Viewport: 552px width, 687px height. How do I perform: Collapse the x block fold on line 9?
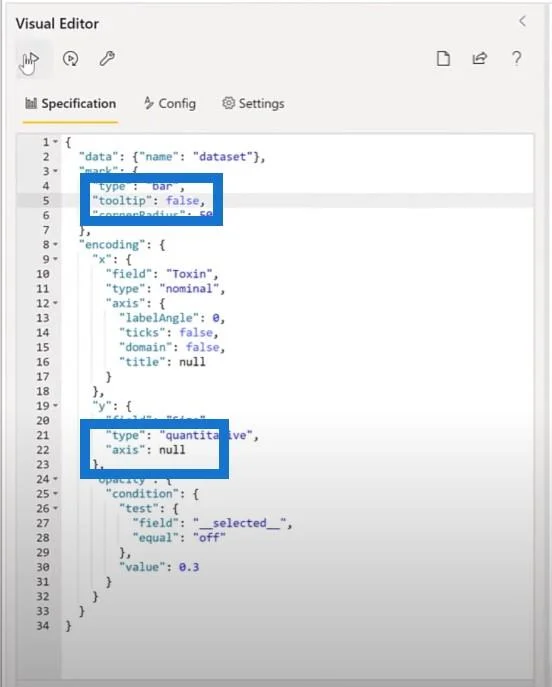56,259
